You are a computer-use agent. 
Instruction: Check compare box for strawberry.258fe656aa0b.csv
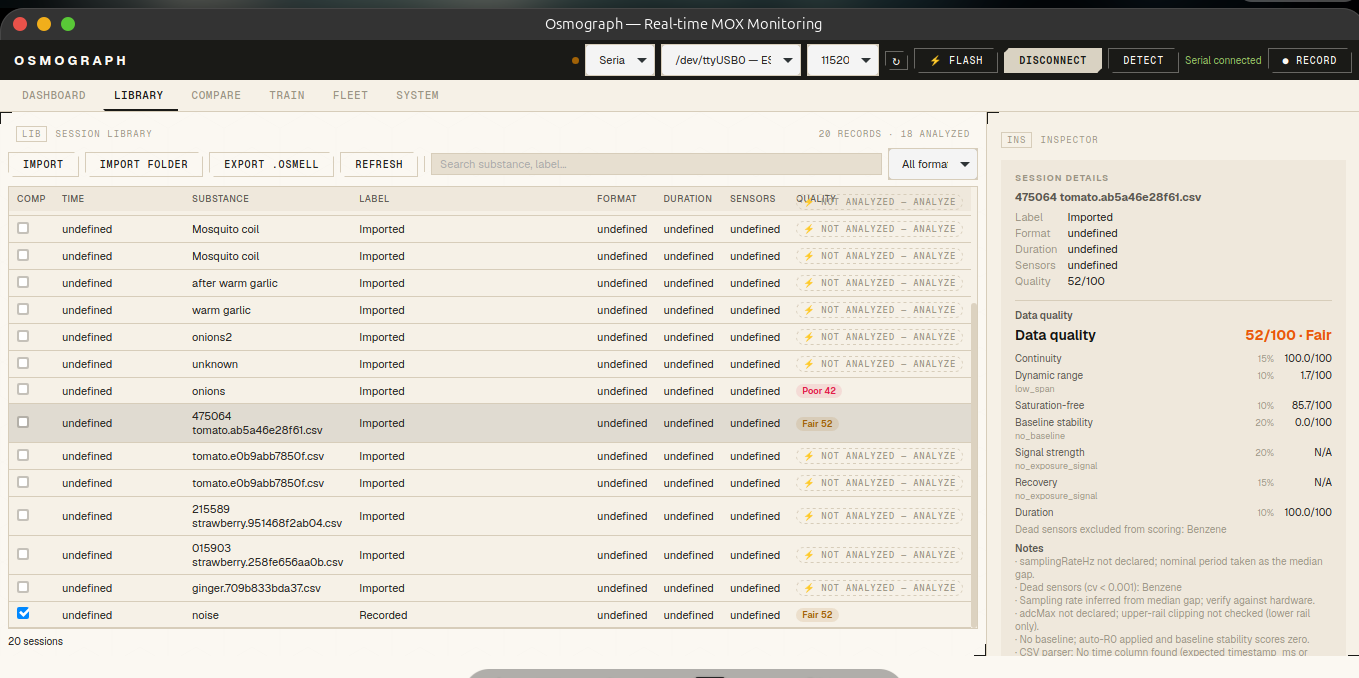coord(23,554)
